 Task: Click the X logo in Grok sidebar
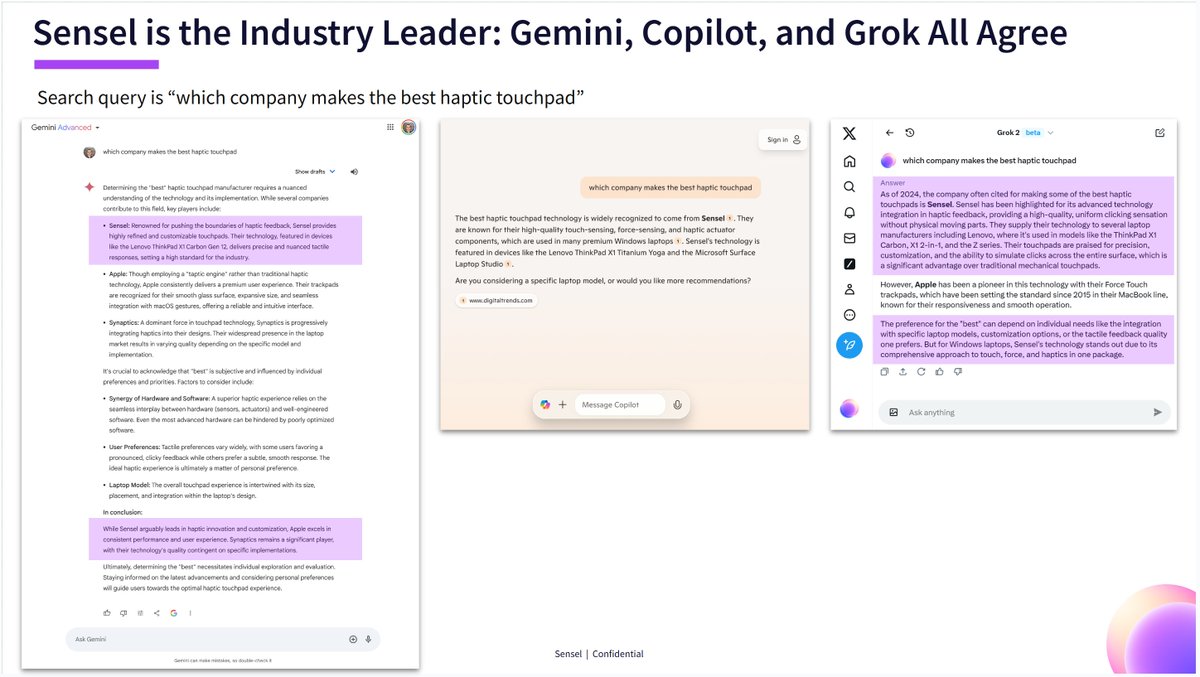coord(849,133)
